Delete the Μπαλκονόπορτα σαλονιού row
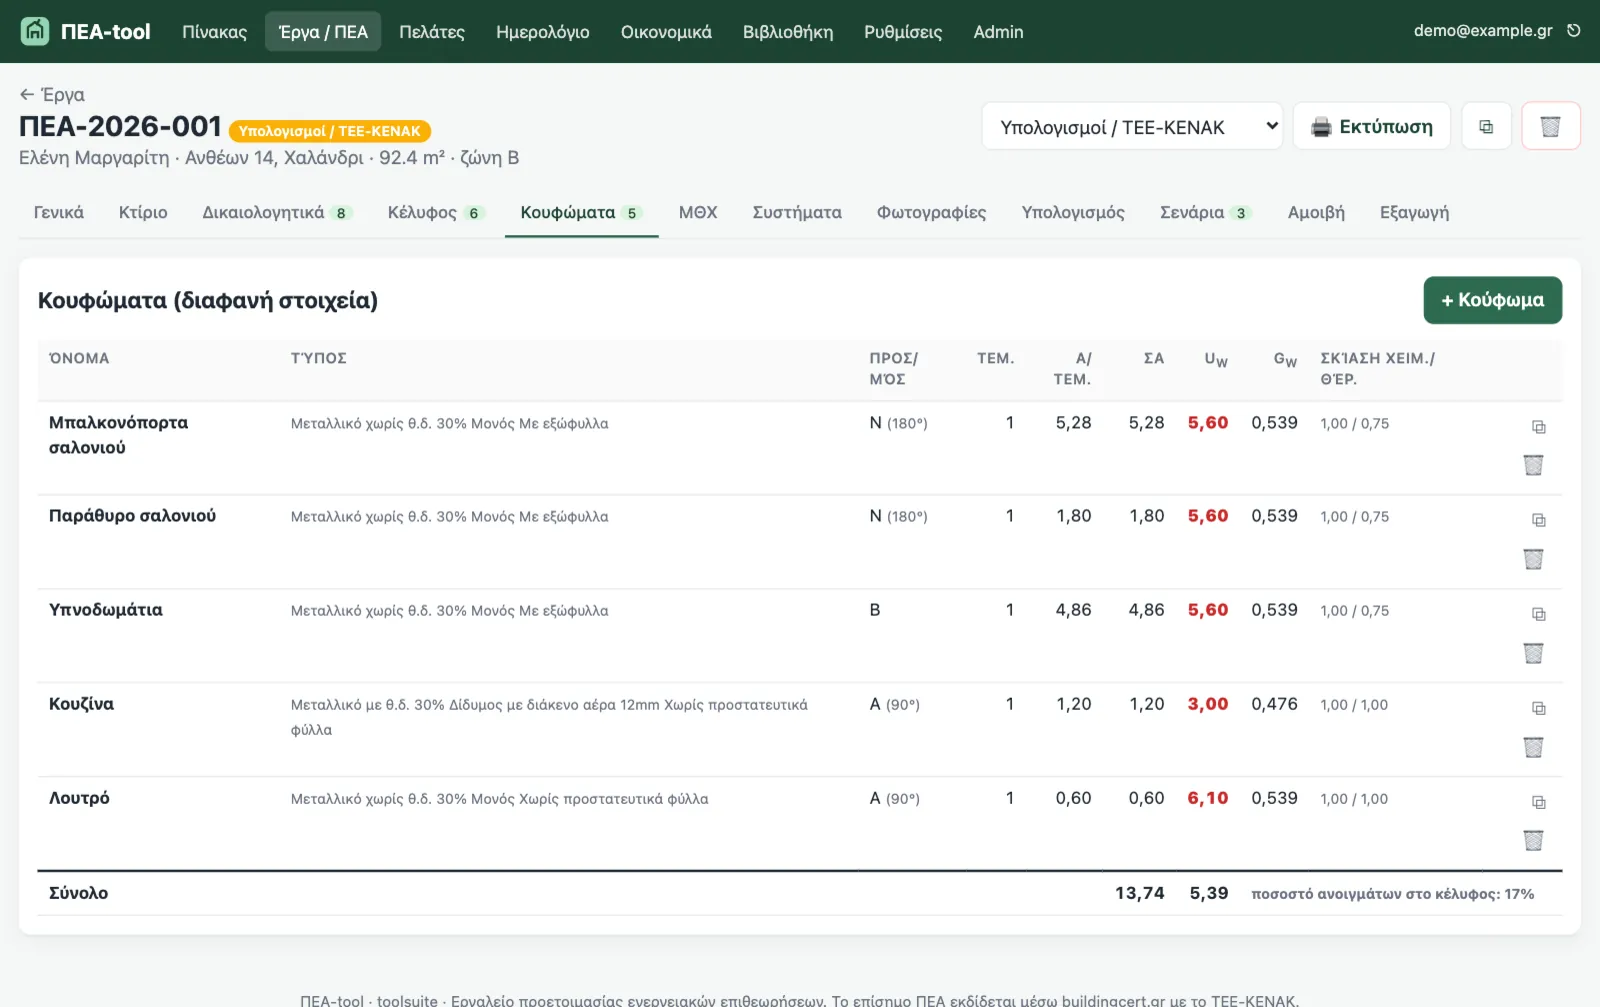 pos(1533,465)
